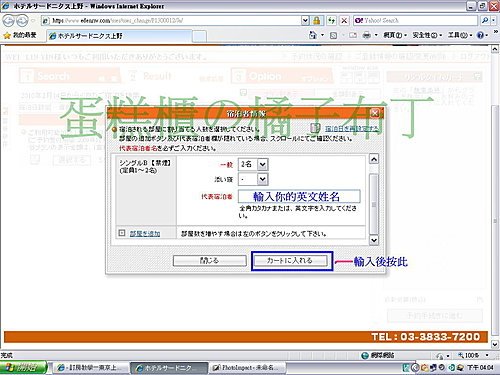Open PhotoImpact from the taskbar

247,368
